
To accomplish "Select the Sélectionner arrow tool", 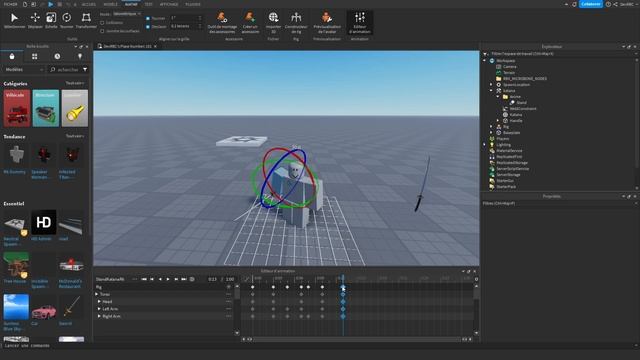I will [x=14, y=20].
